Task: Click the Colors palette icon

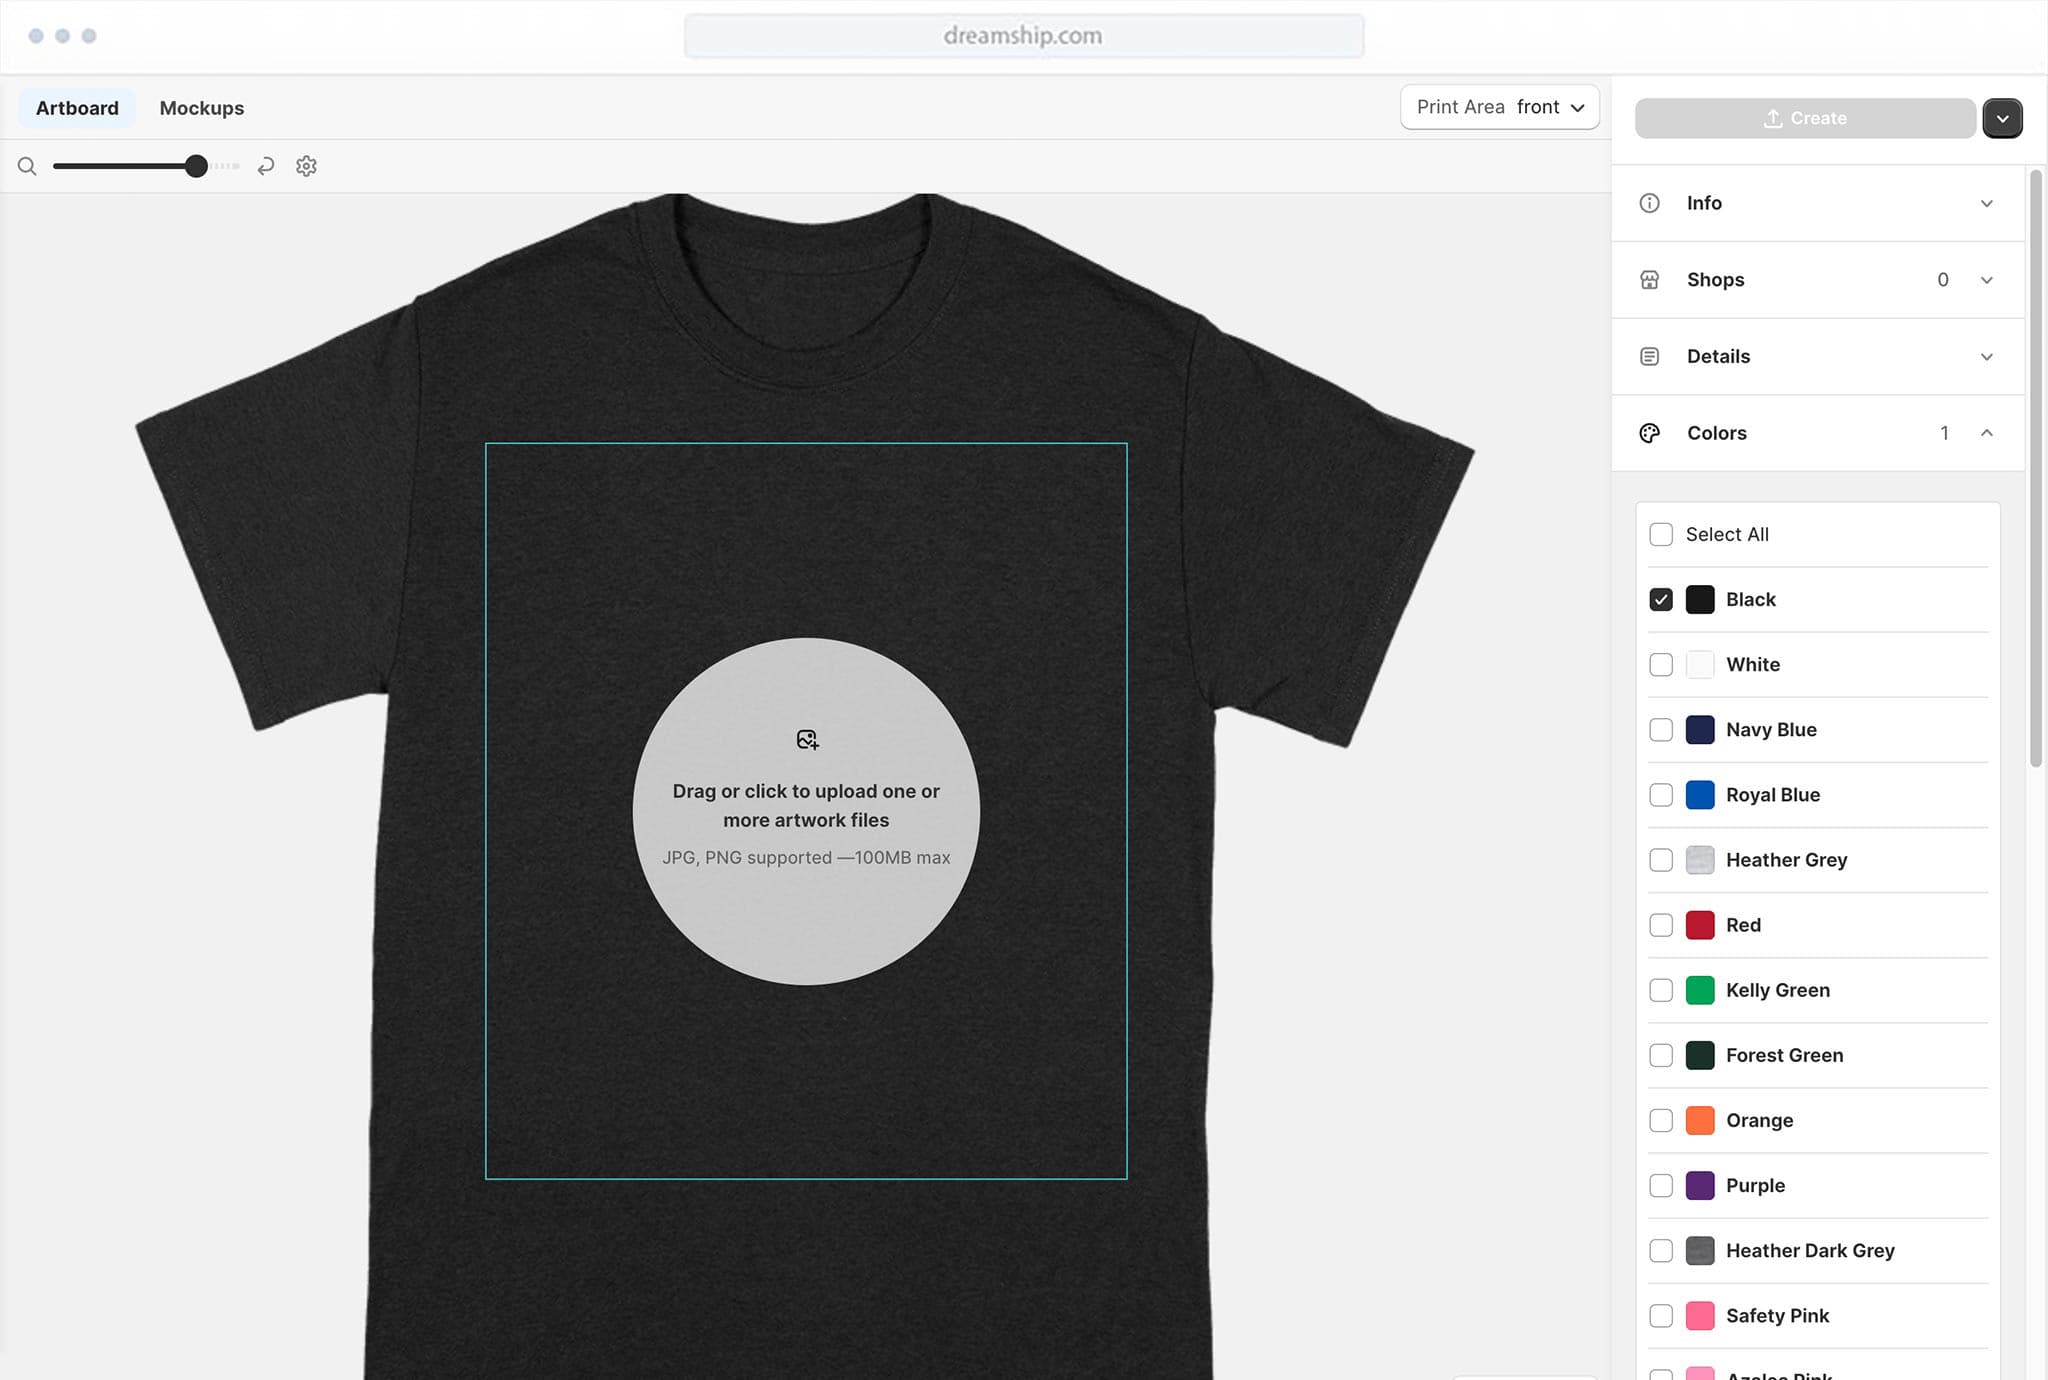Action: pos(1650,433)
